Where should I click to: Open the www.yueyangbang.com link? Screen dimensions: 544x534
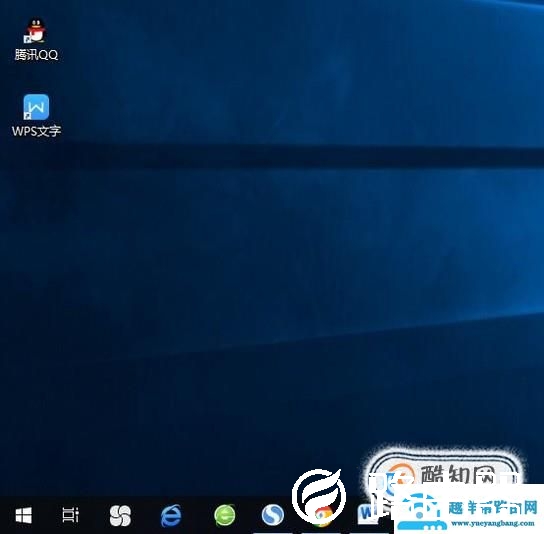493,523
